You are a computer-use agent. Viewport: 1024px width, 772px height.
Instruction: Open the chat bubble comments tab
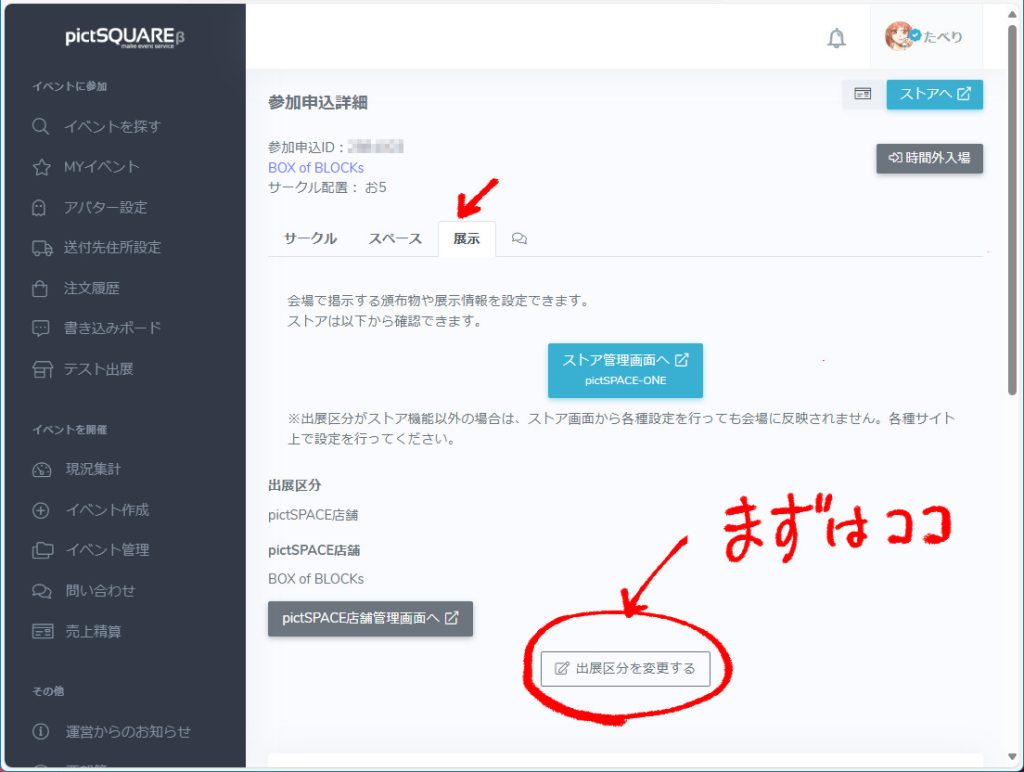coord(519,239)
